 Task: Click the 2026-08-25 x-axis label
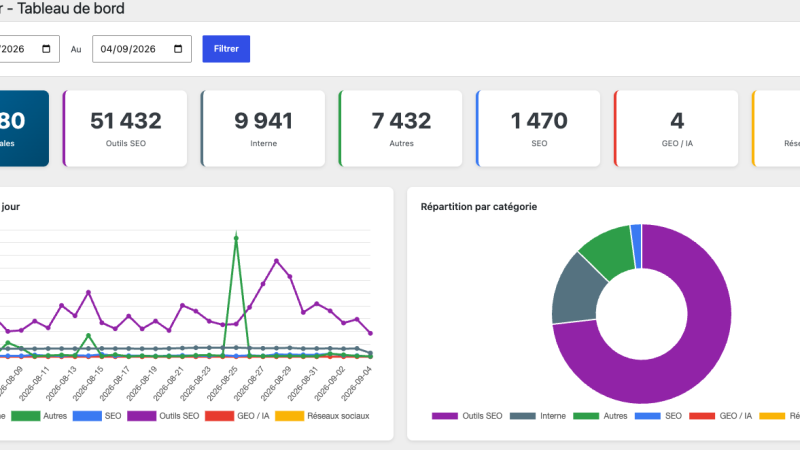[x=223, y=383]
